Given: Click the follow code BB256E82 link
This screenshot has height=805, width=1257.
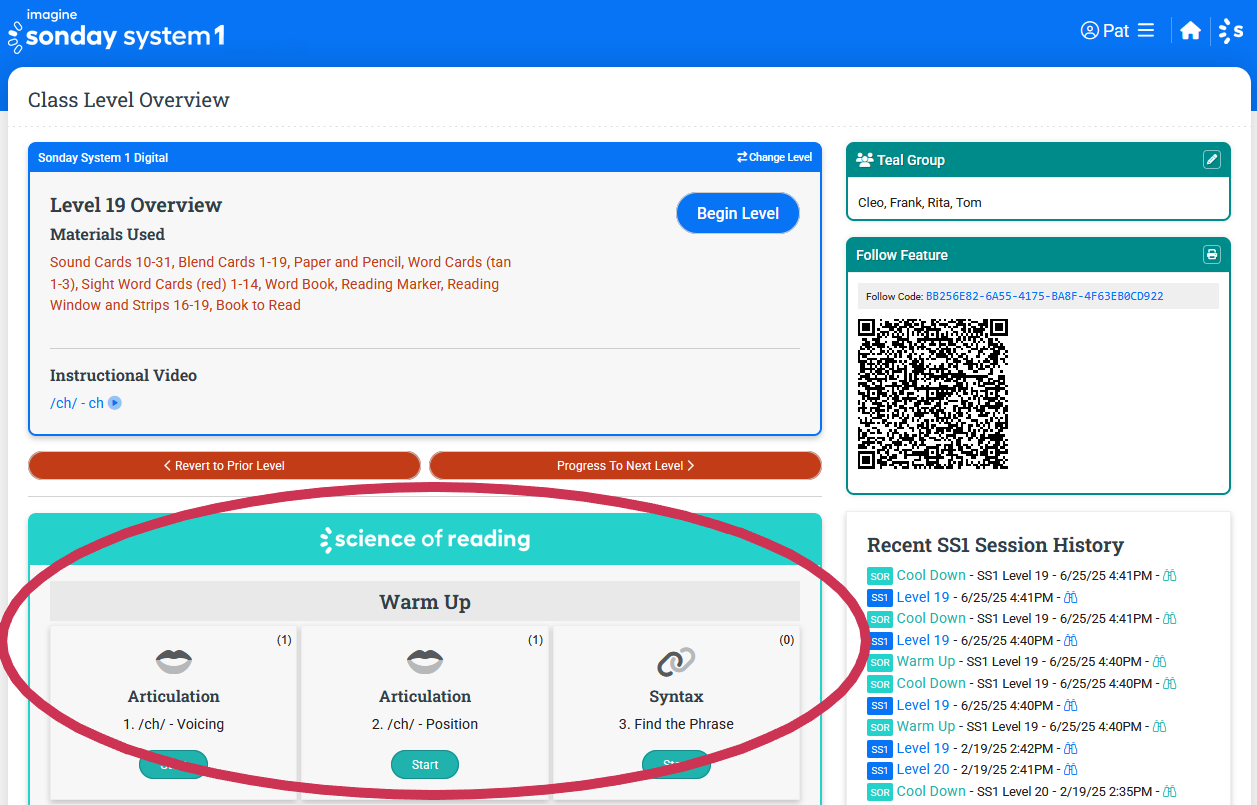Looking at the screenshot, I should coord(1045,296).
